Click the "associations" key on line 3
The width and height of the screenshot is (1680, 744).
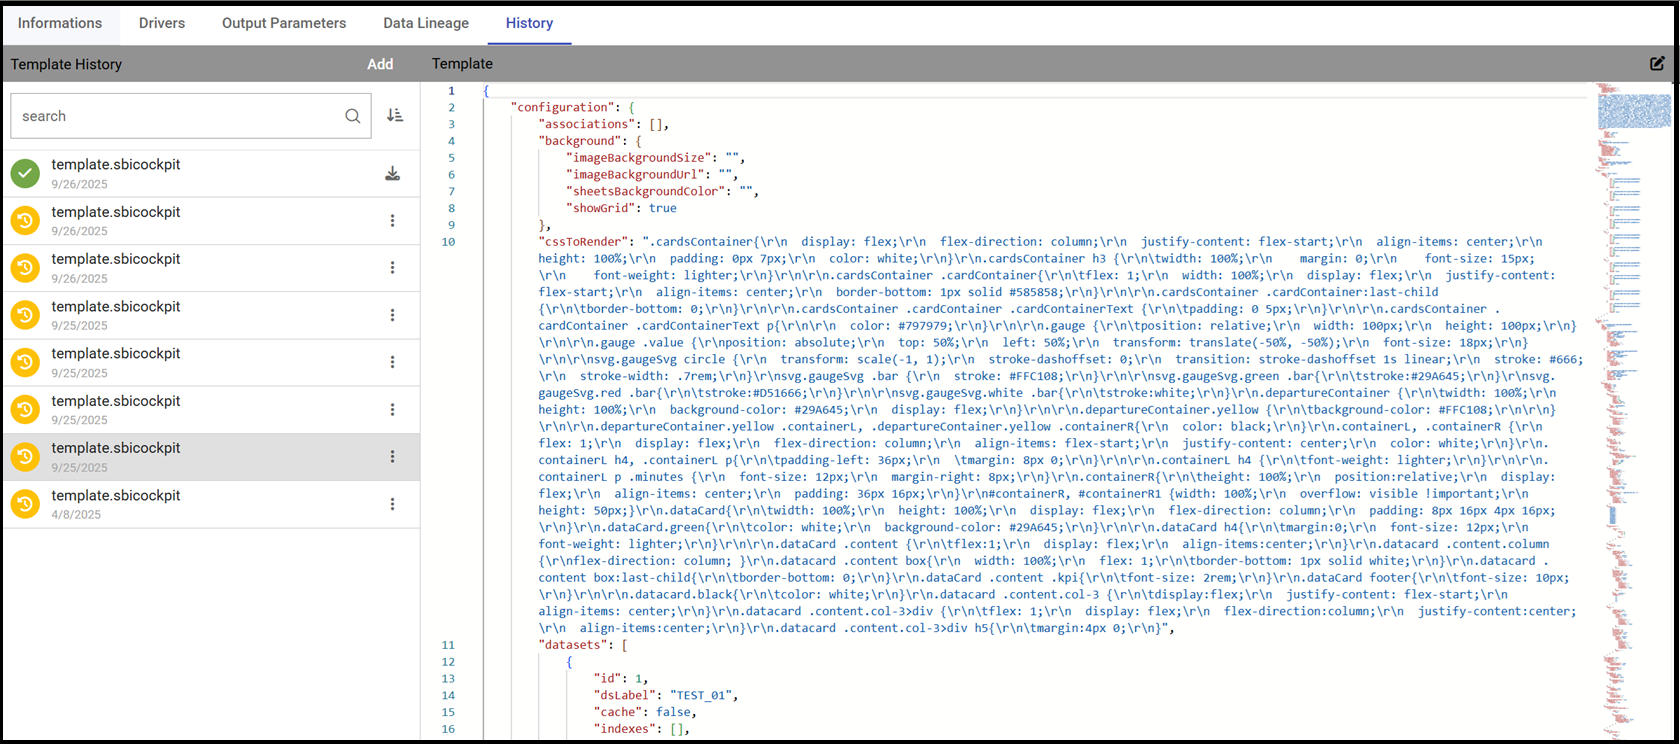pos(587,124)
